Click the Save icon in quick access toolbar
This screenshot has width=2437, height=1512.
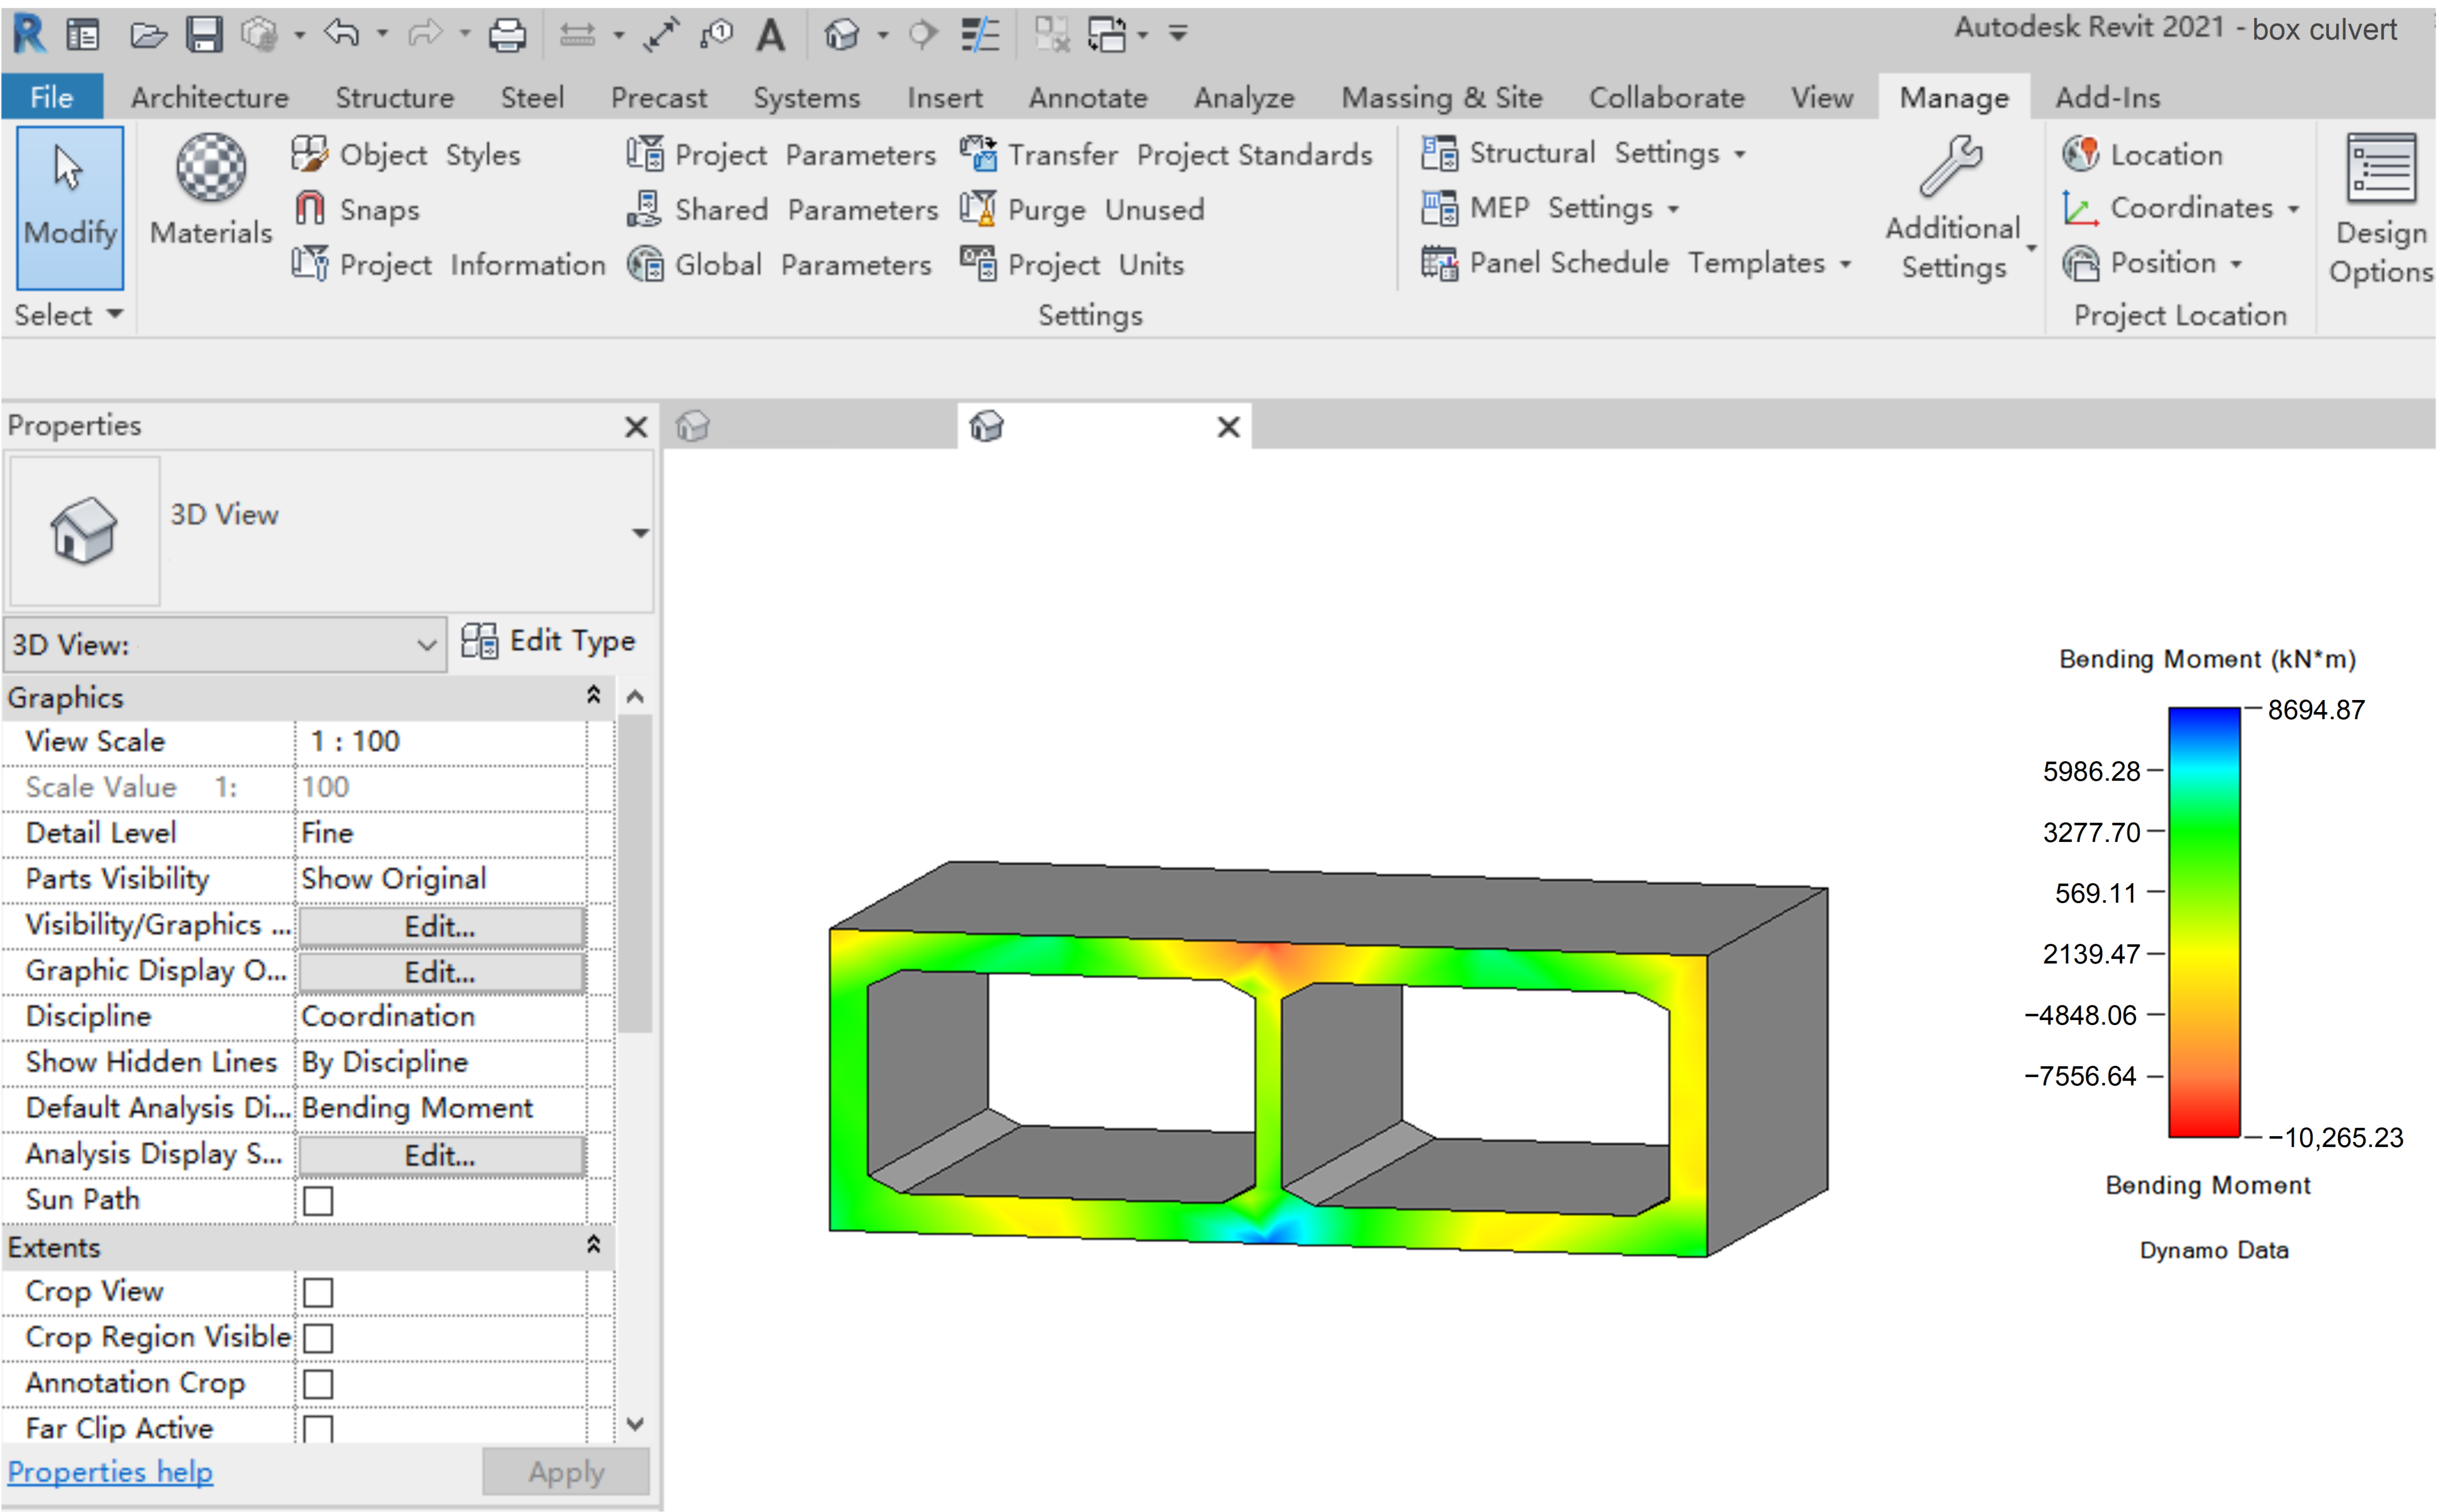coord(204,35)
